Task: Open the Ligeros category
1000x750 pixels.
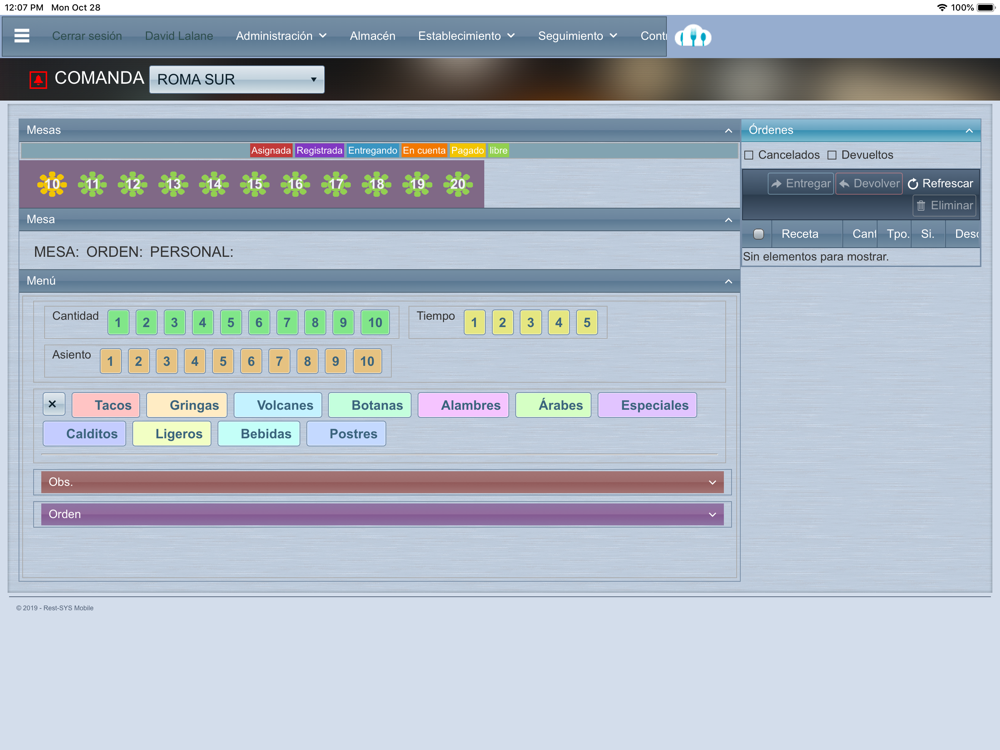Action: coord(172,434)
